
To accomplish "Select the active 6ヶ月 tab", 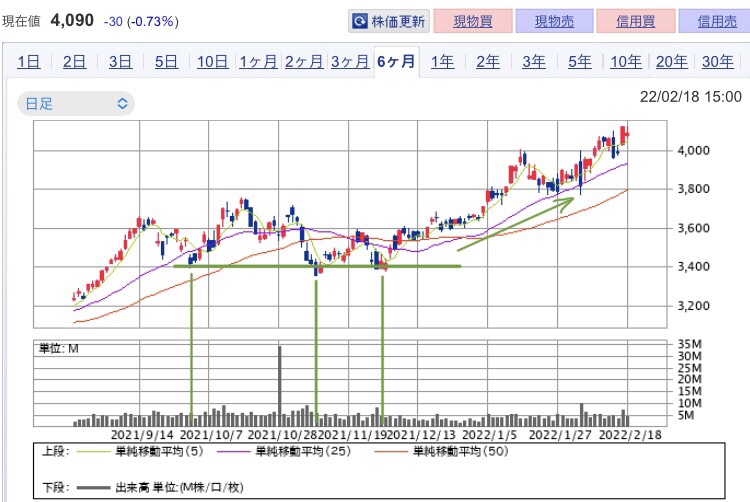I will coord(396,62).
